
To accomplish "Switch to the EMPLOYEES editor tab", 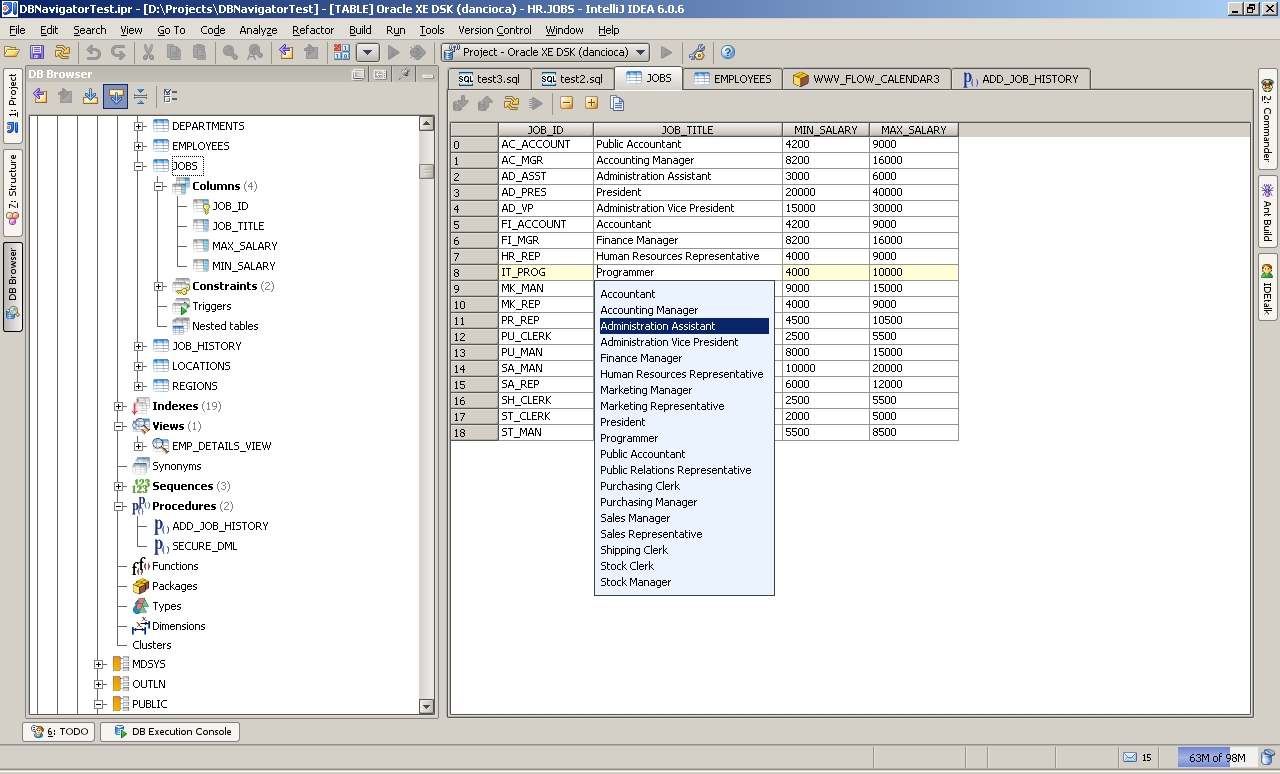I will [733, 79].
